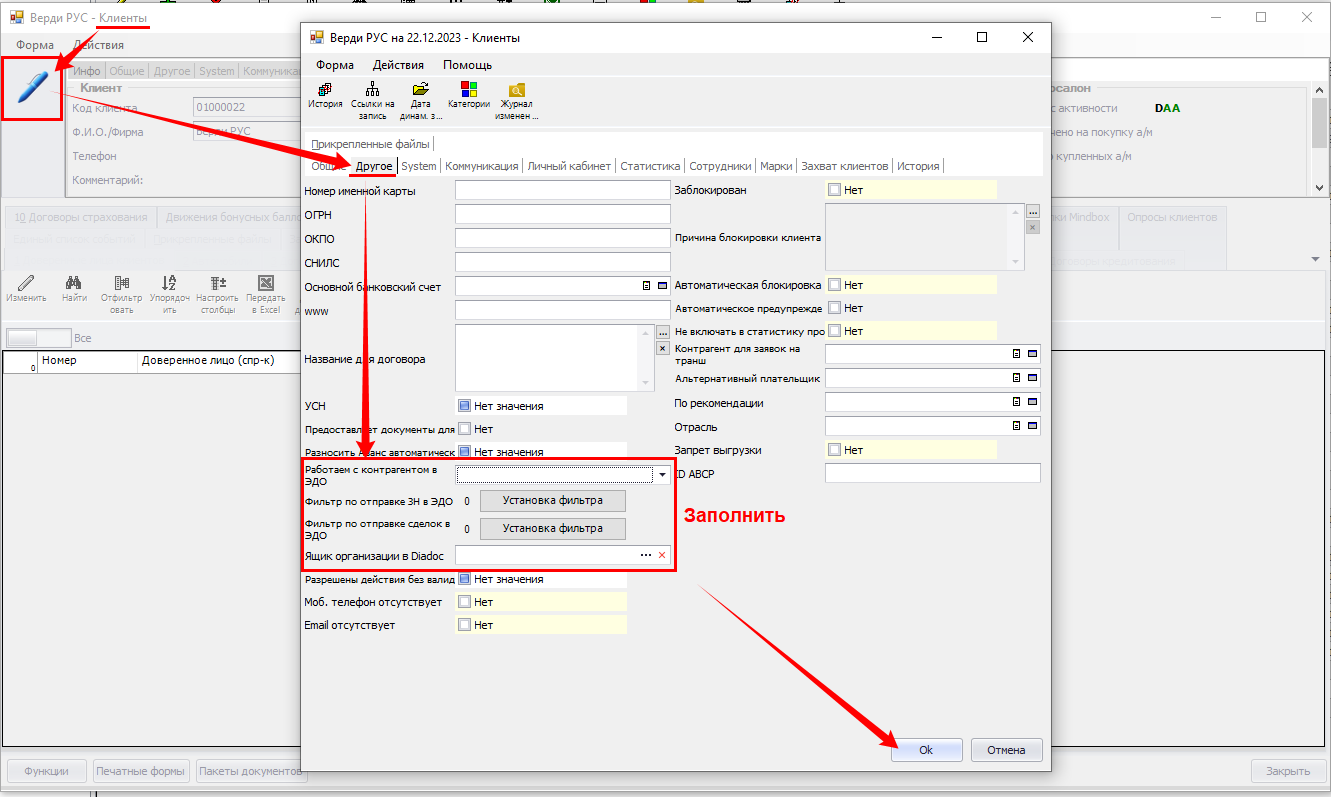The width and height of the screenshot is (1331, 797).
Task: Click the Все toggle slider
Action: point(38,338)
